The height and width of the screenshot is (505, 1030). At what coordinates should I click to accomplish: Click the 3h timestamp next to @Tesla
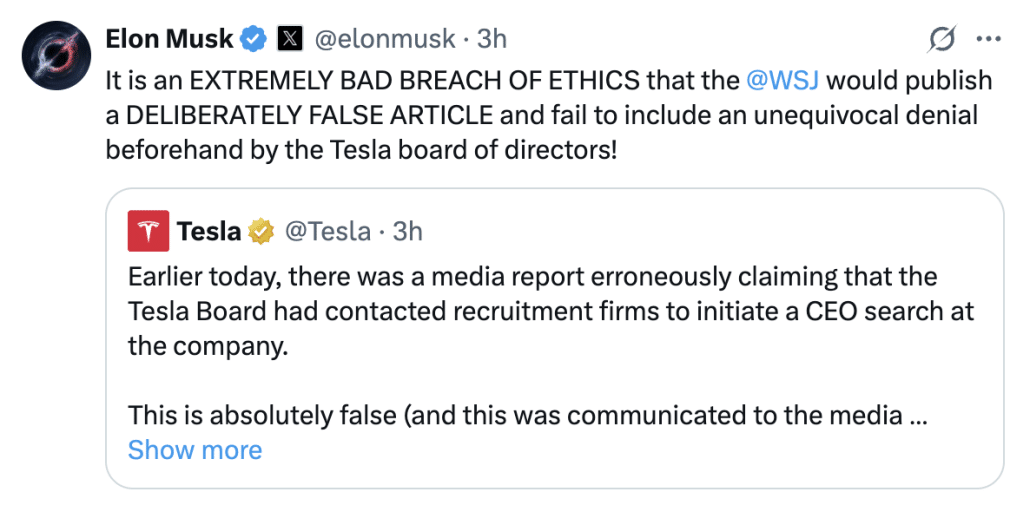click(x=407, y=231)
